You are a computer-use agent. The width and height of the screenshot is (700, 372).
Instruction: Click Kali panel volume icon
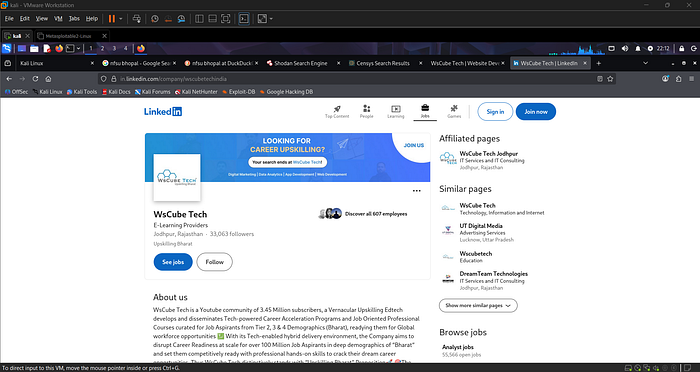[625, 48]
